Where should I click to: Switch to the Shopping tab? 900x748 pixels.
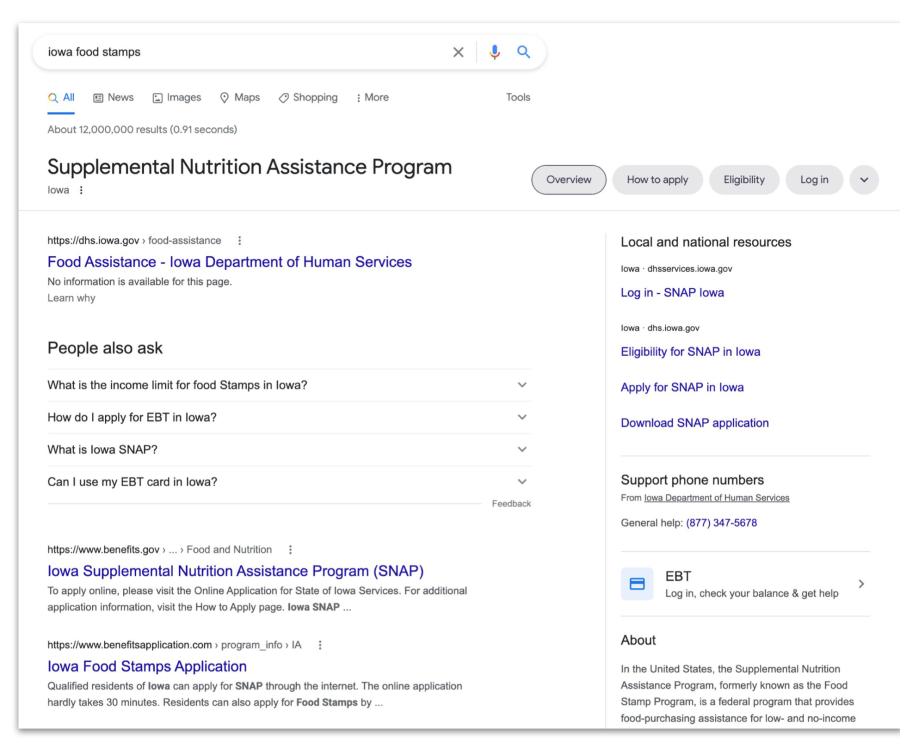pyautogui.click(x=308, y=98)
